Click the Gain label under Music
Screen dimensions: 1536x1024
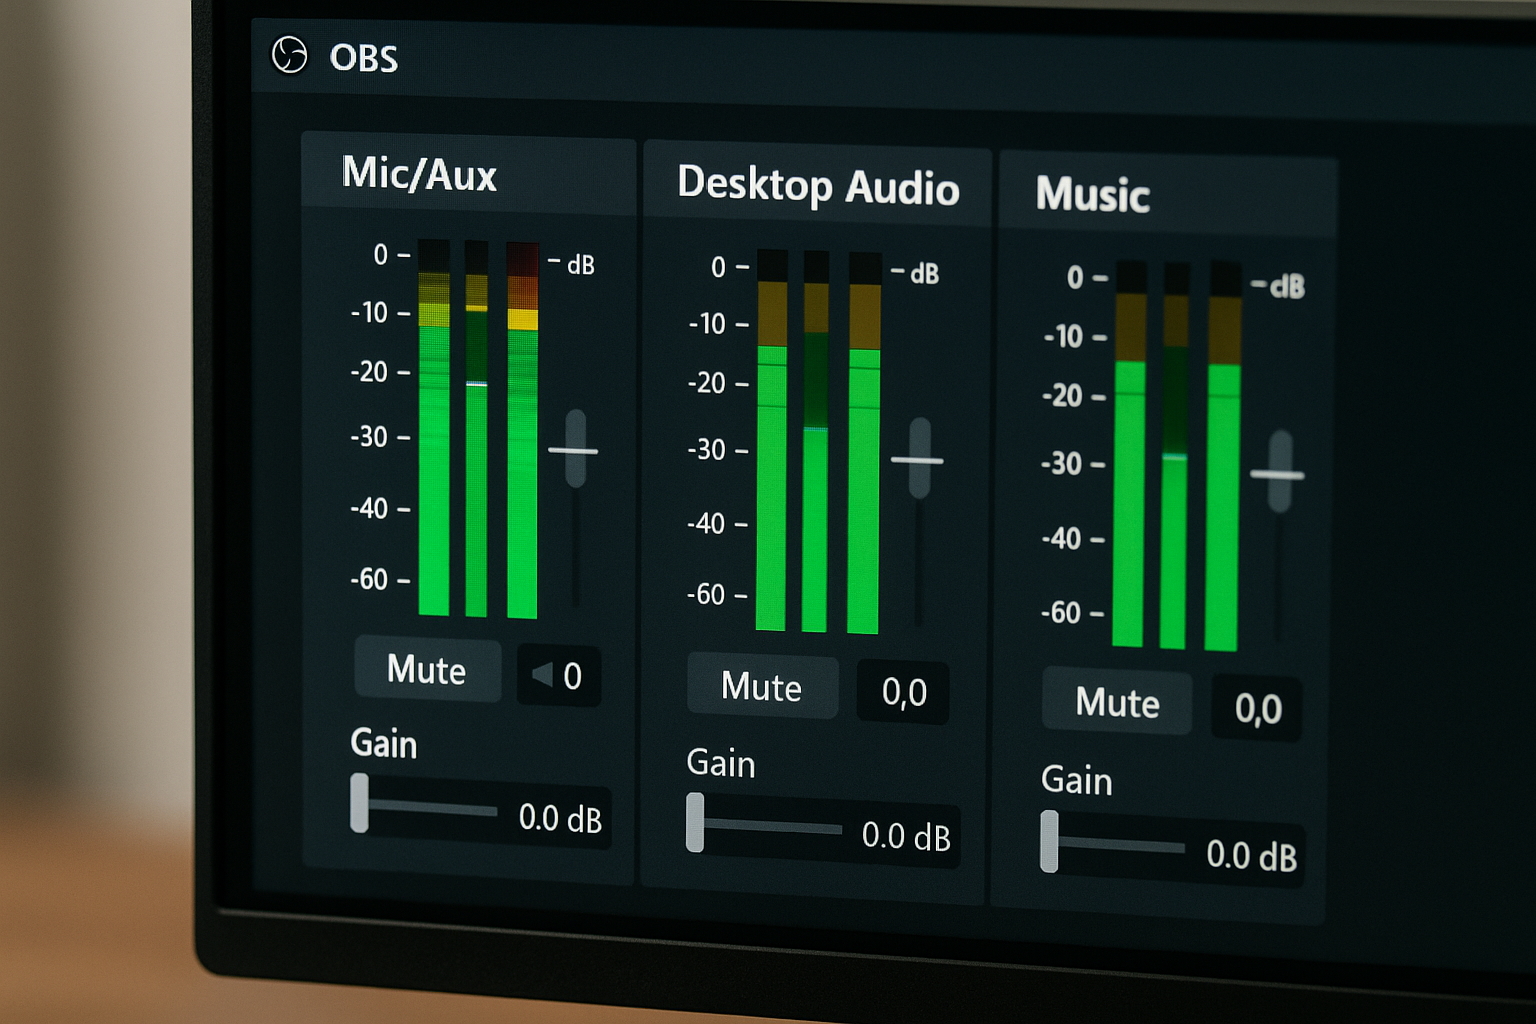(x=1076, y=780)
